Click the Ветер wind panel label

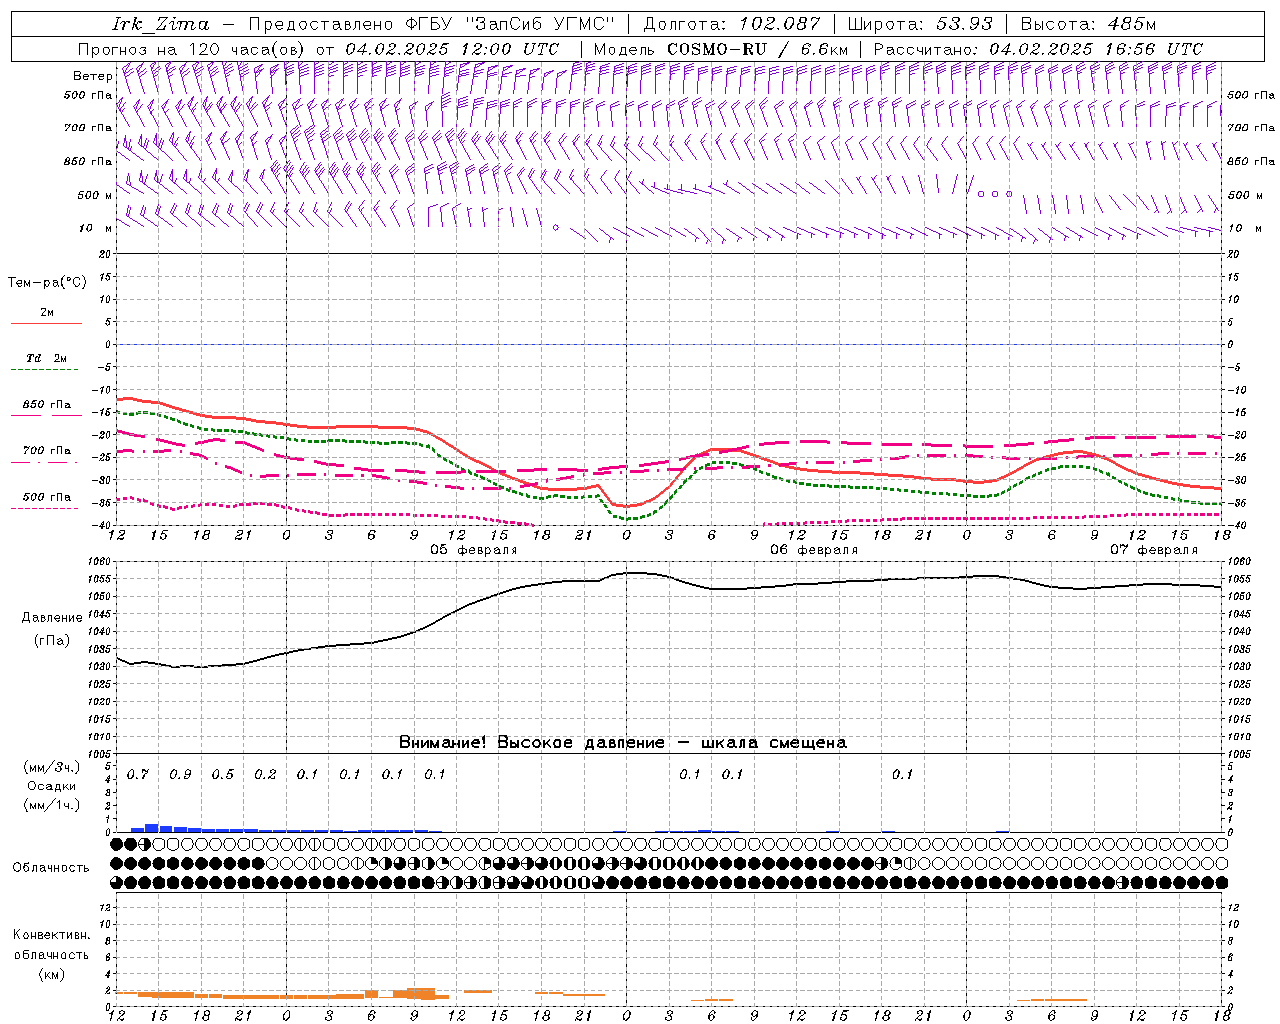[x=92, y=76]
